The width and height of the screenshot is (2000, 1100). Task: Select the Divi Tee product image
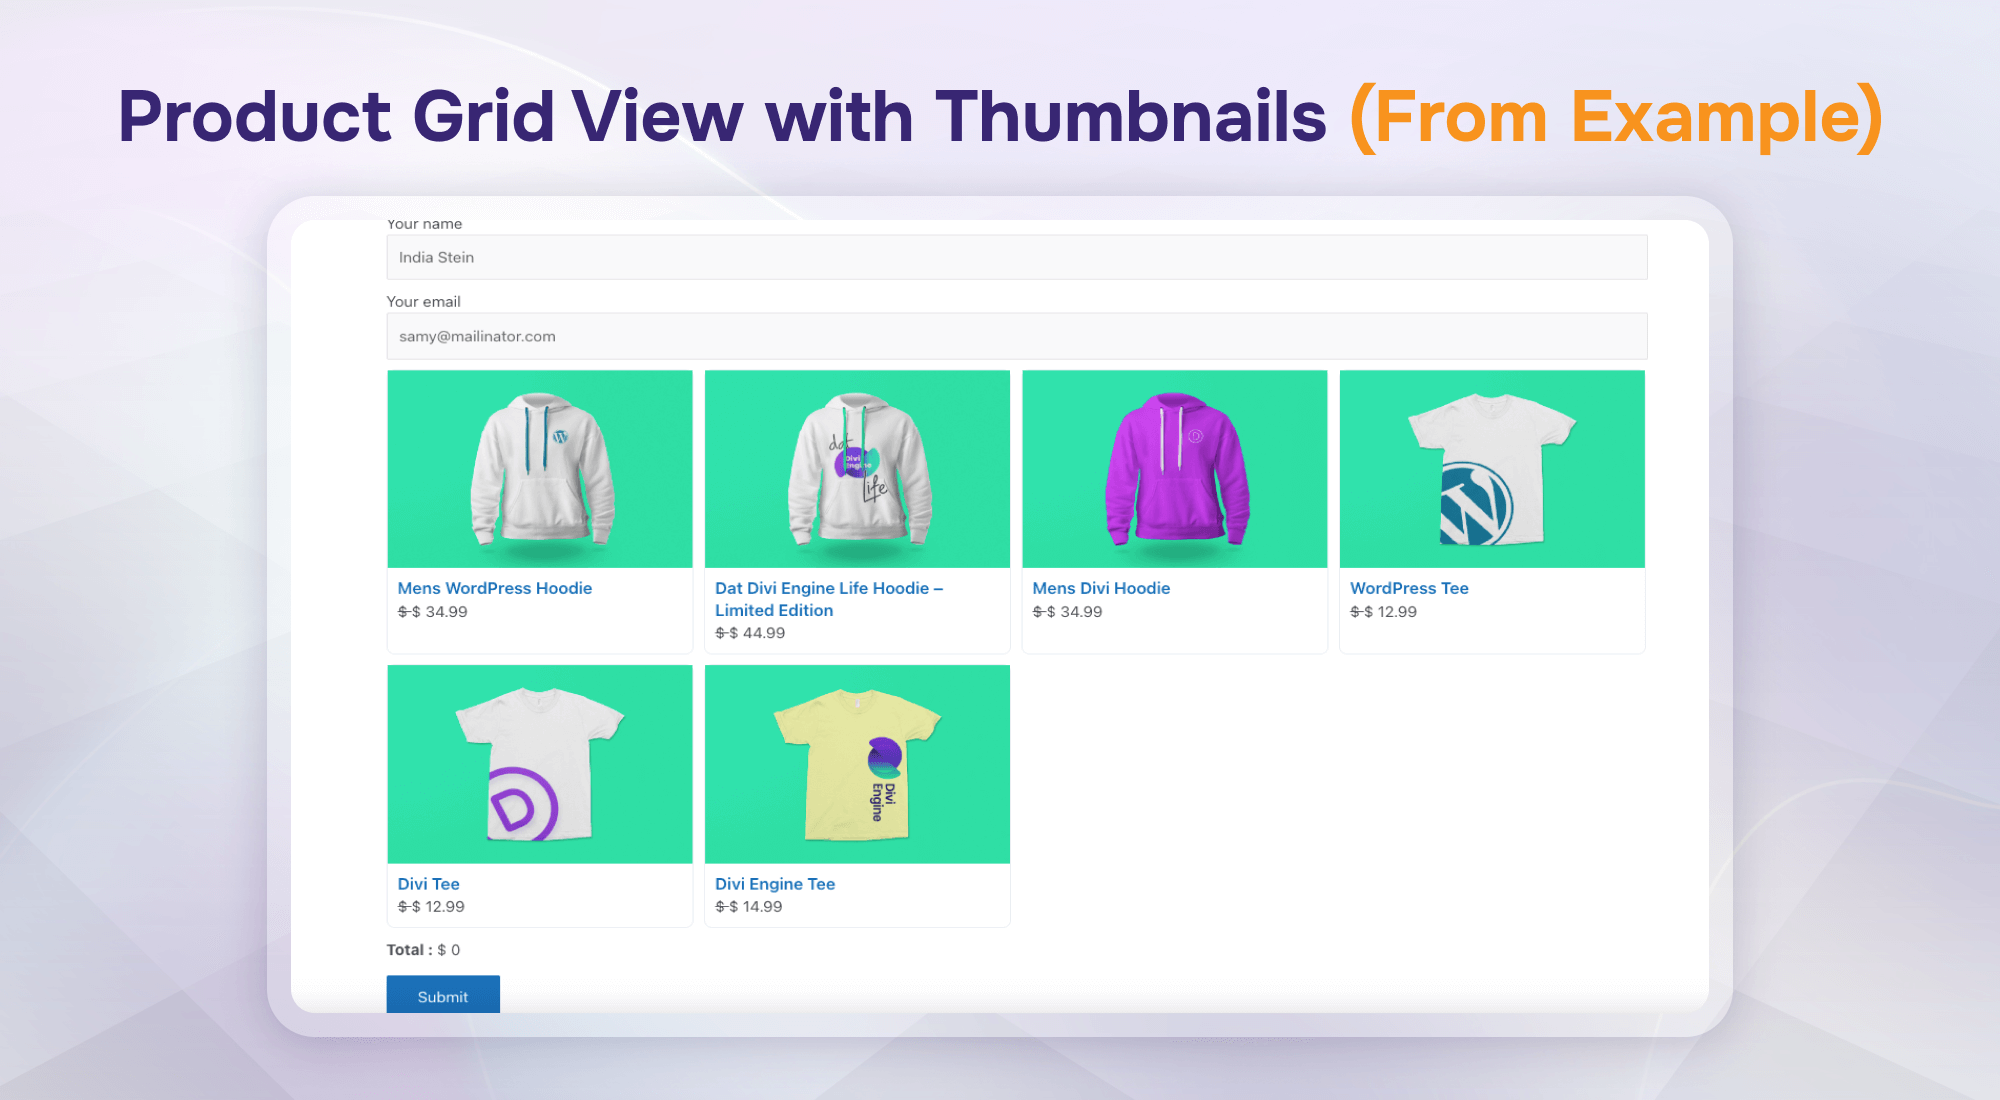[x=540, y=764]
